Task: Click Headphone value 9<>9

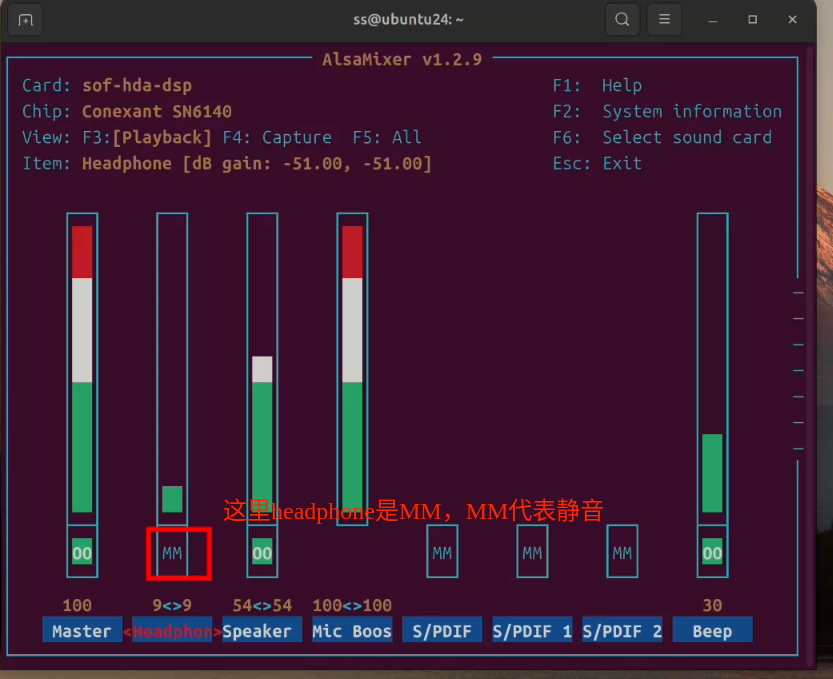Action: coord(172,605)
